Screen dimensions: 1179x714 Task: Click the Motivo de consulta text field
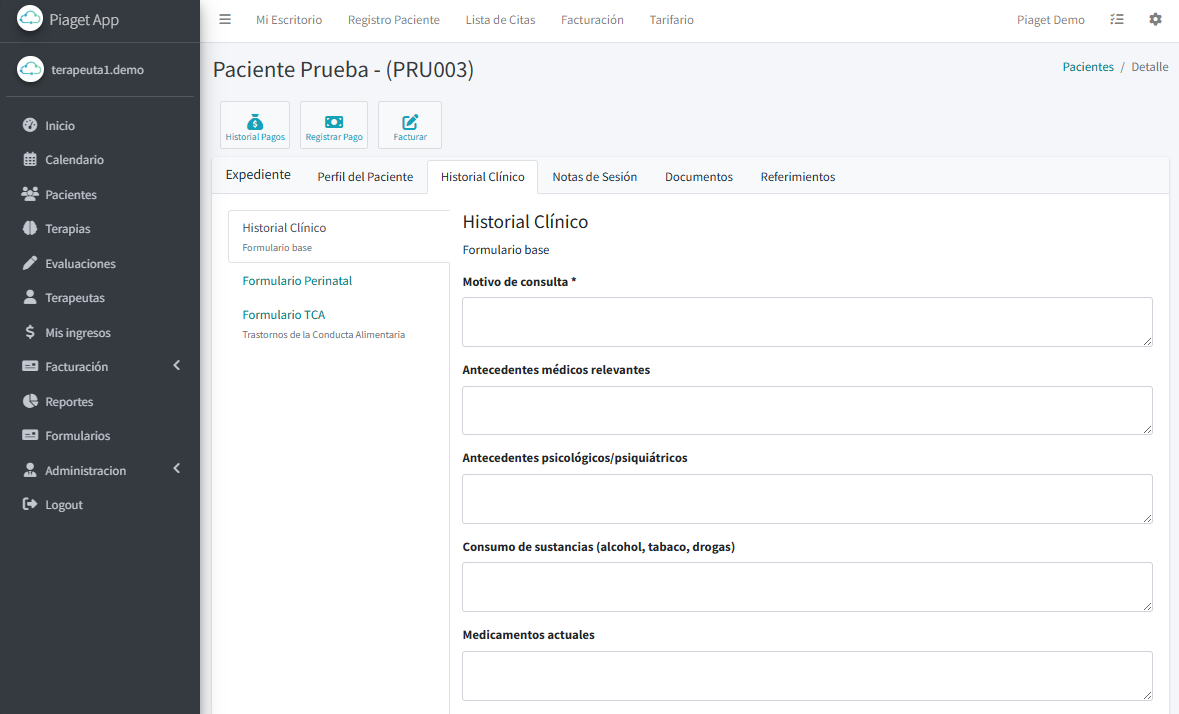point(806,322)
